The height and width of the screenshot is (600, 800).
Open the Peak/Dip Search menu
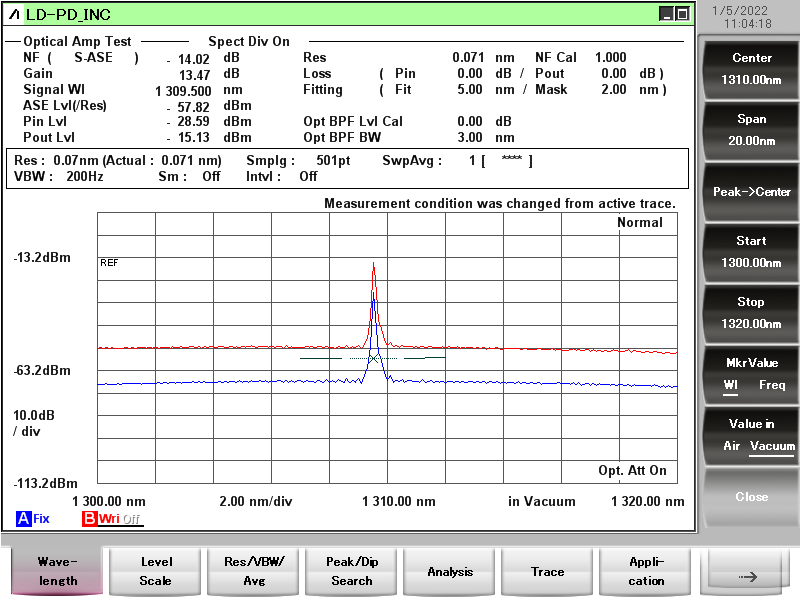(x=352, y=571)
